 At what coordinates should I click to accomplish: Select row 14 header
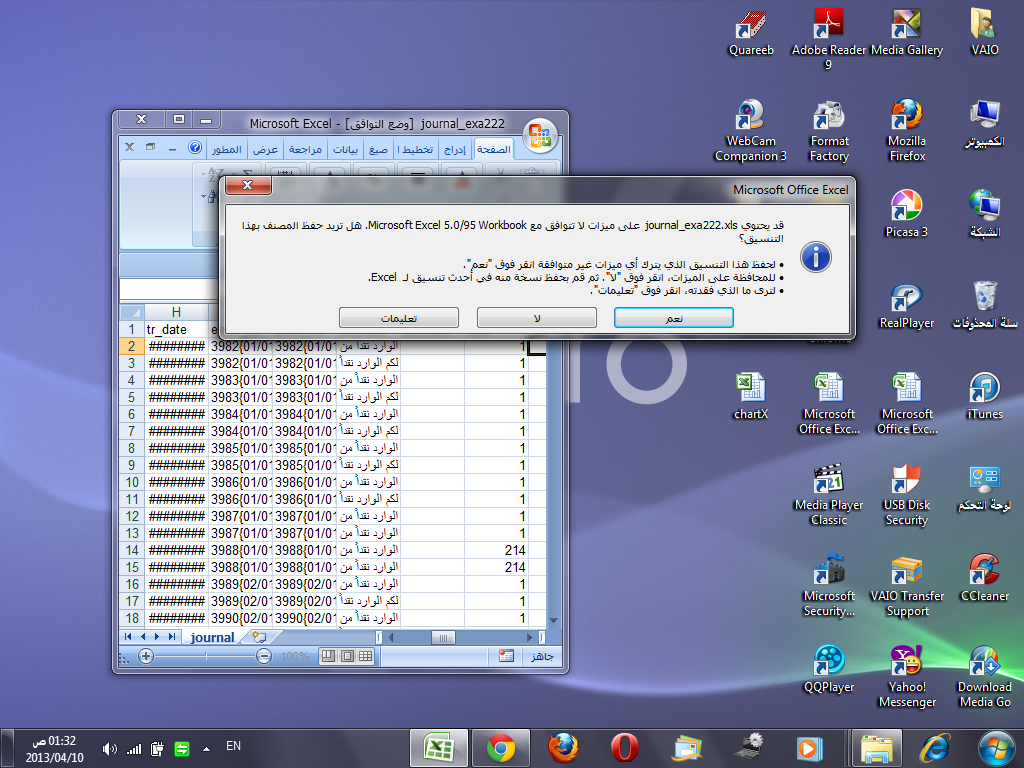[132, 550]
